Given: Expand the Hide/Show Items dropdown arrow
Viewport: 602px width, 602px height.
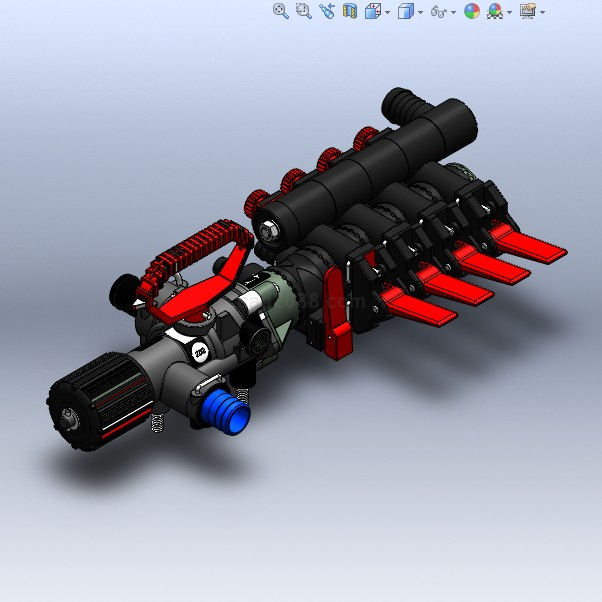Looking at the screenshot, I should pos(453,12).
